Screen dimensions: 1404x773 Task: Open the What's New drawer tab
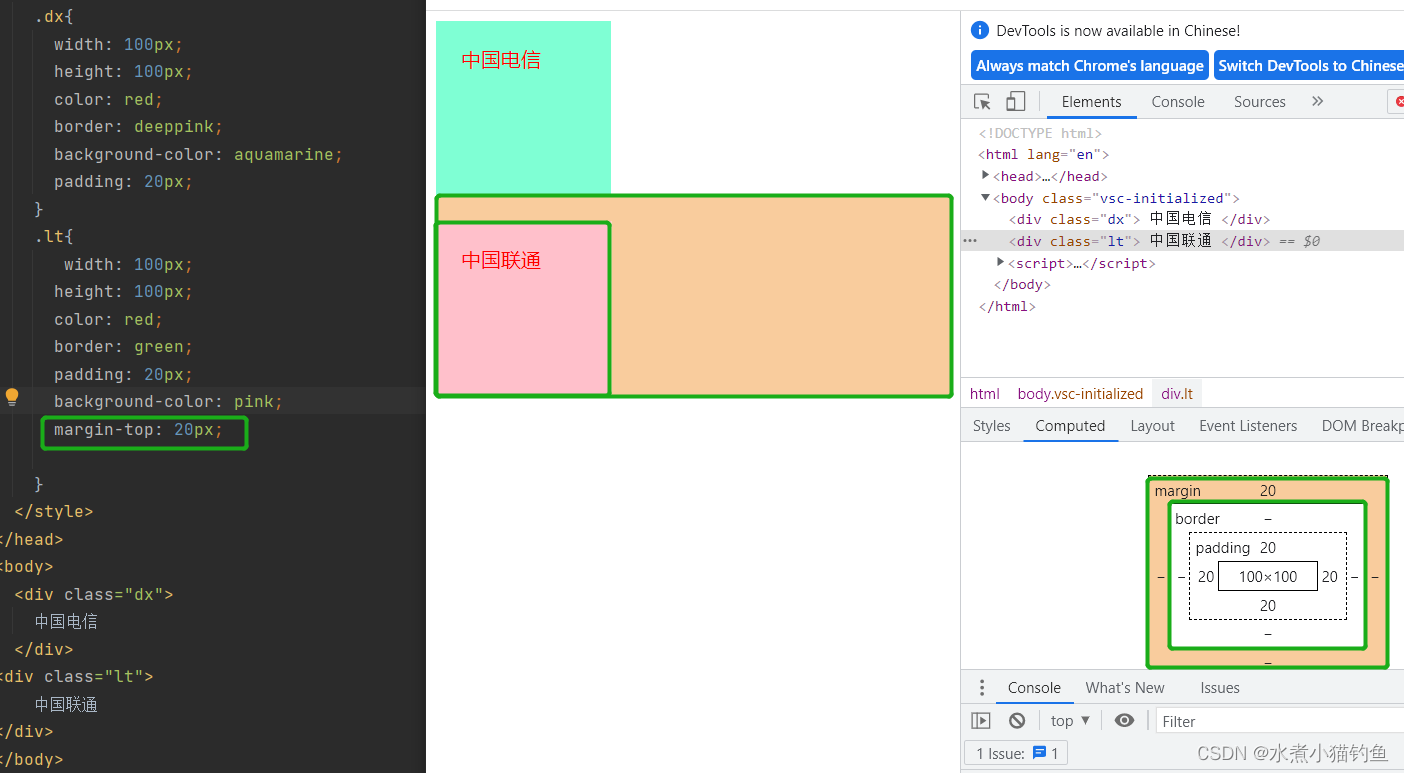click(1125, 688)
